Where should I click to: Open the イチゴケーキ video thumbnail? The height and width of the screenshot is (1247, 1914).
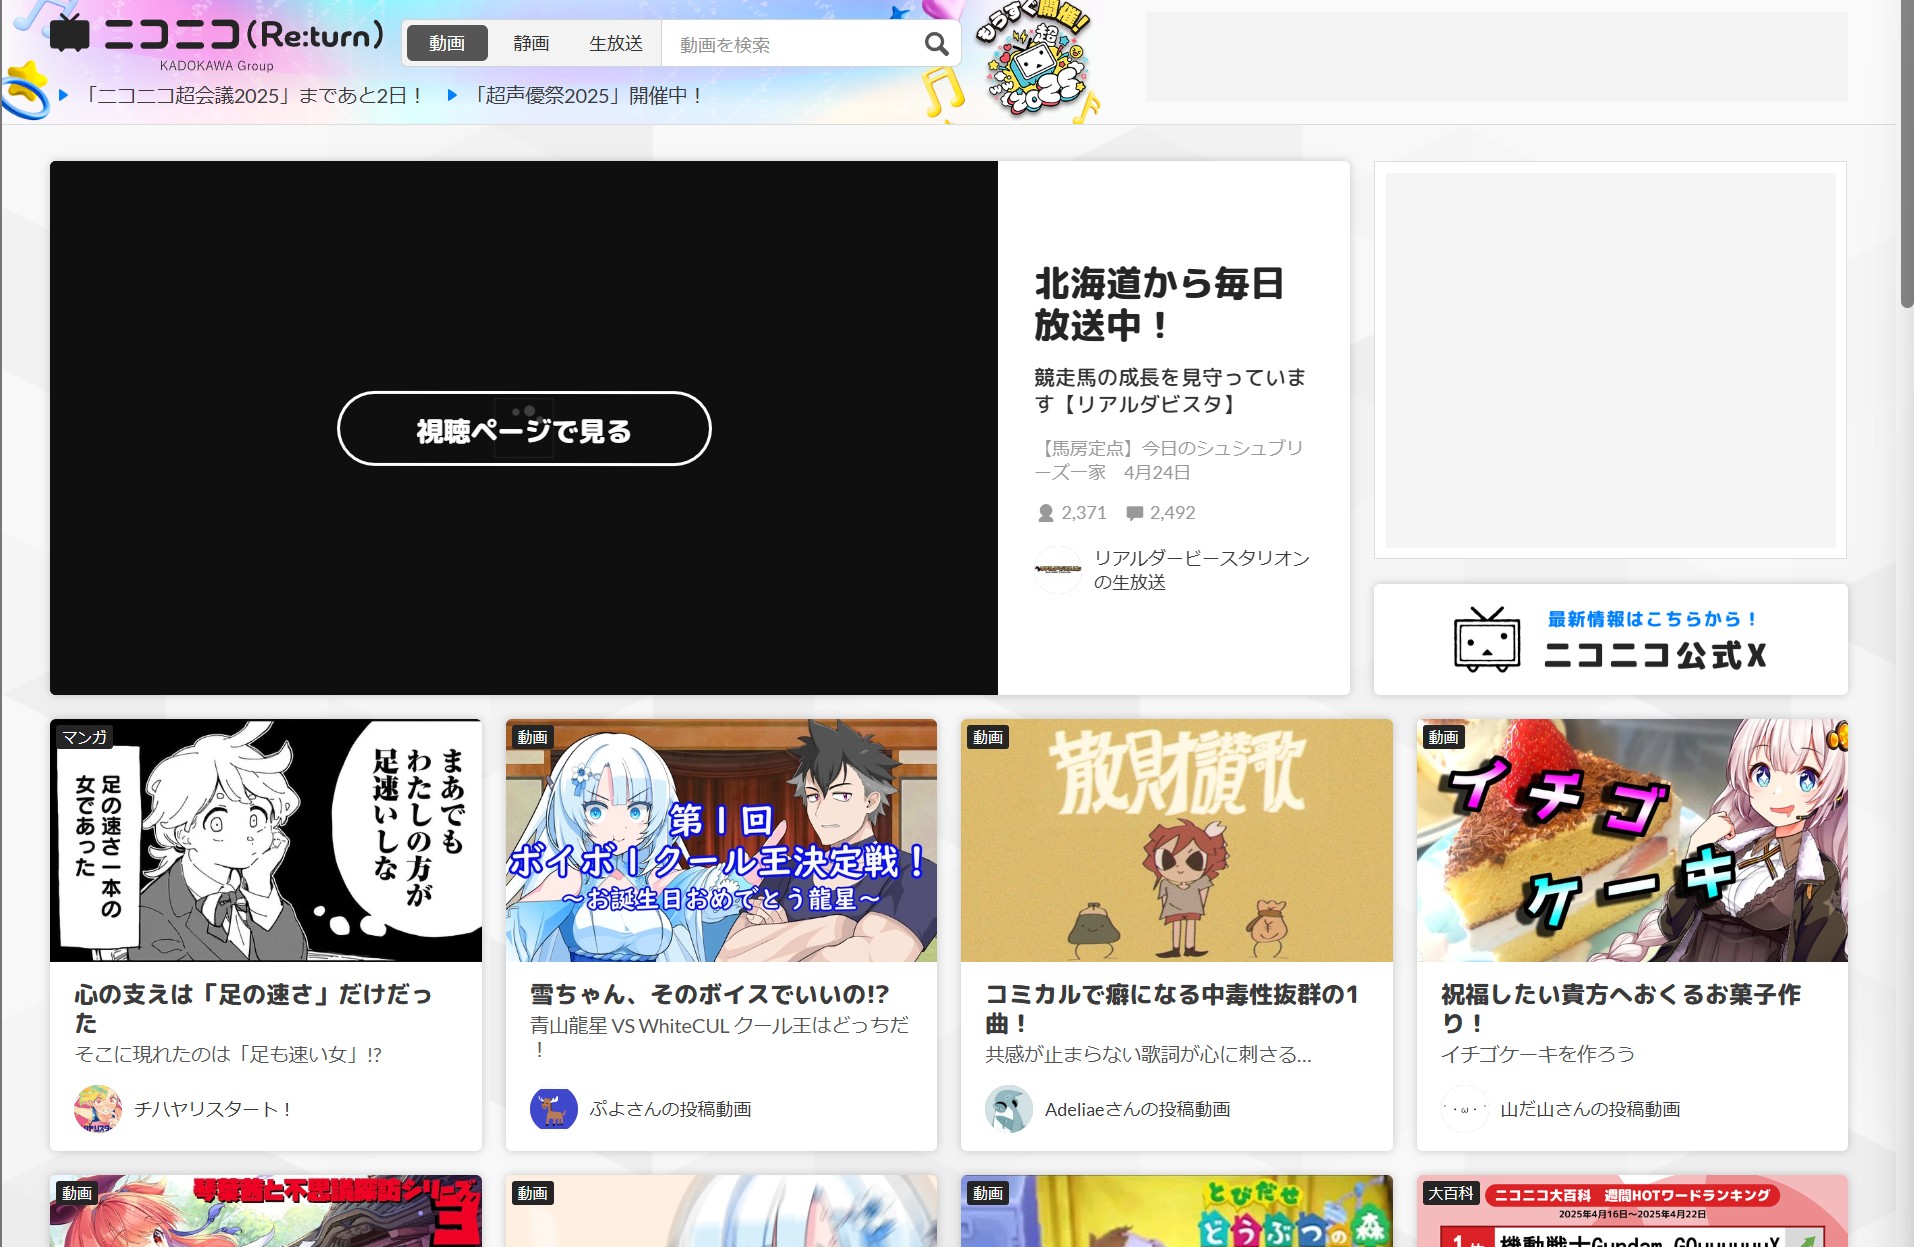(1632, 840)
